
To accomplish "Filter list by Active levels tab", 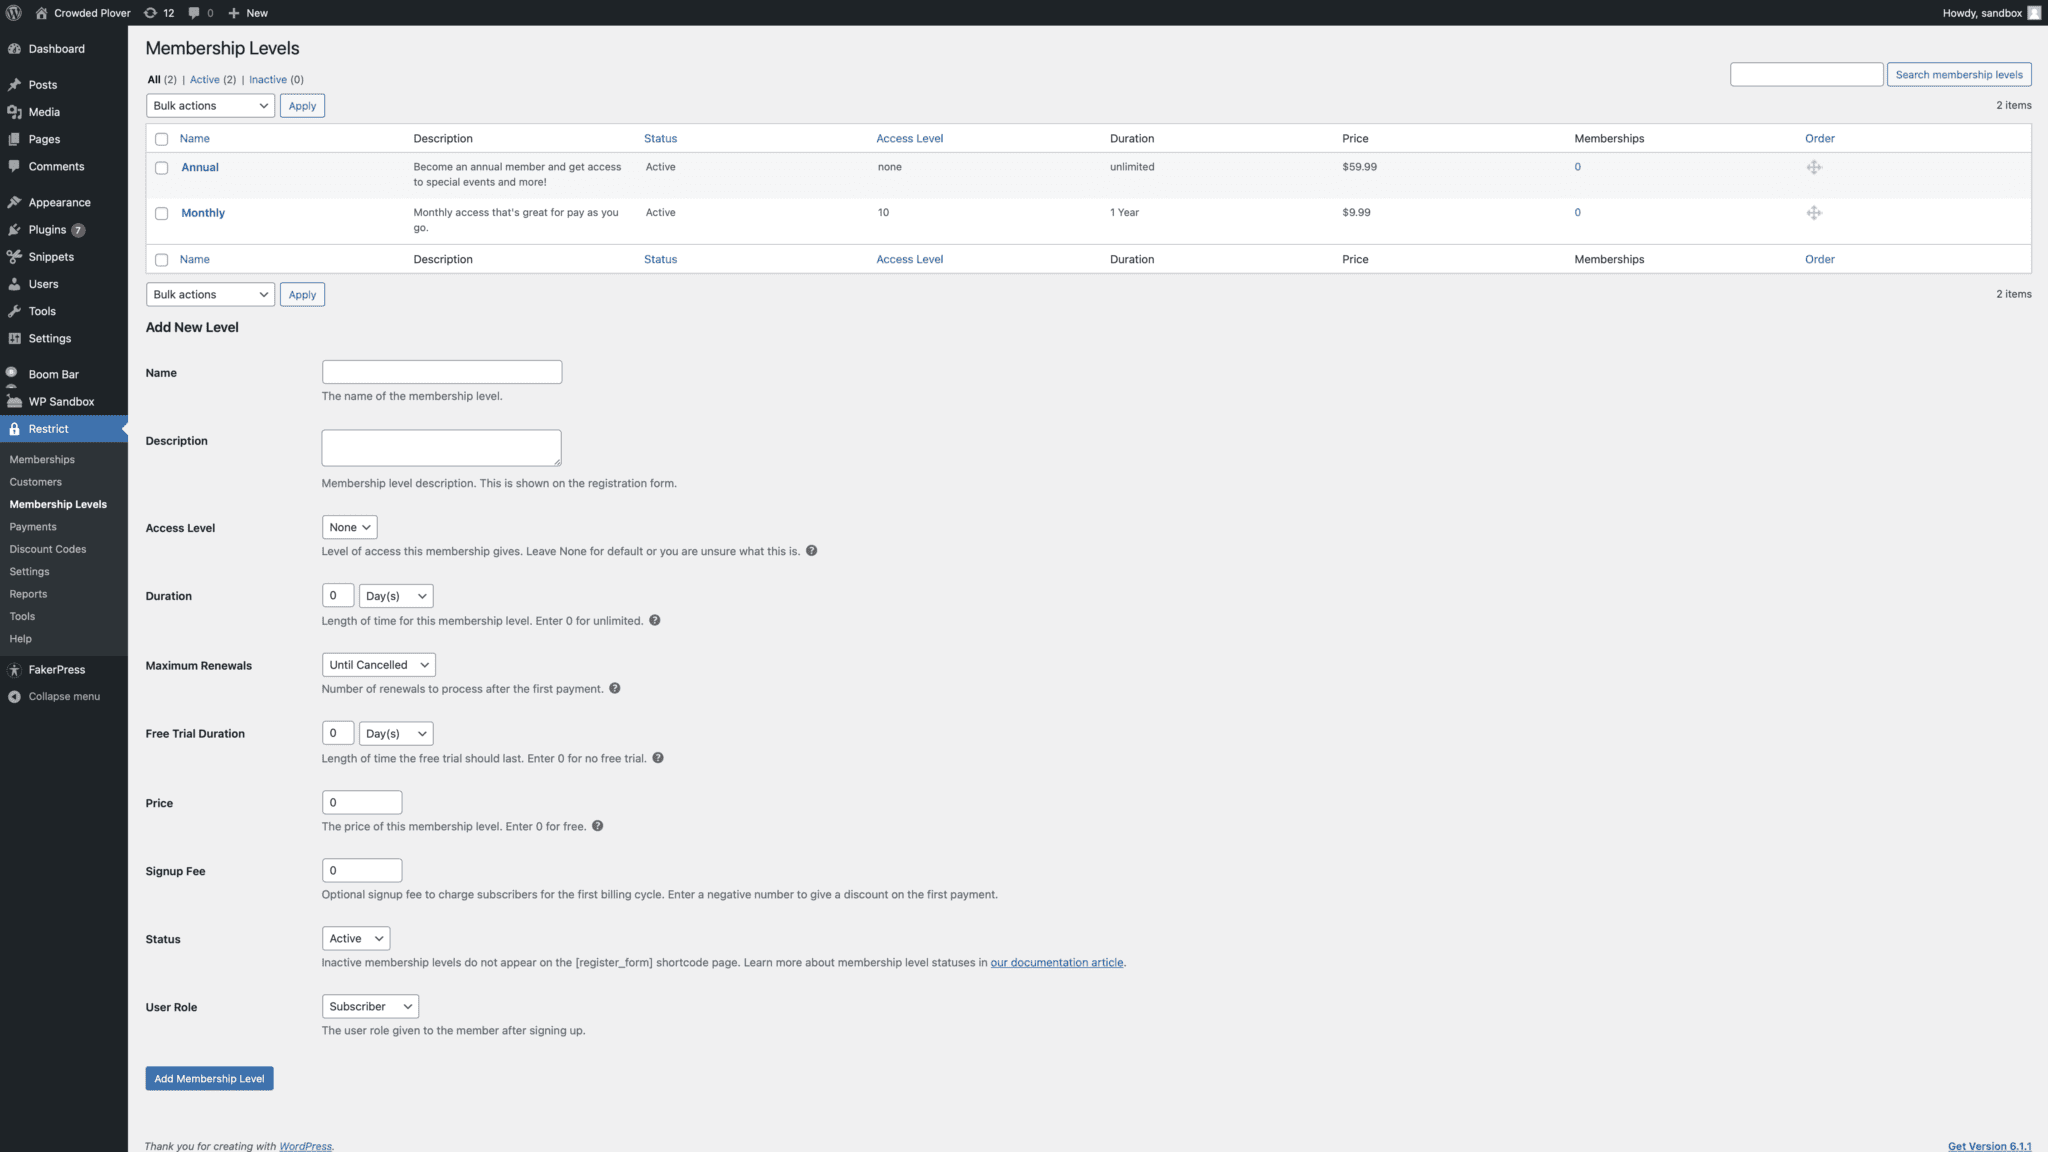I will pos(204,80).
